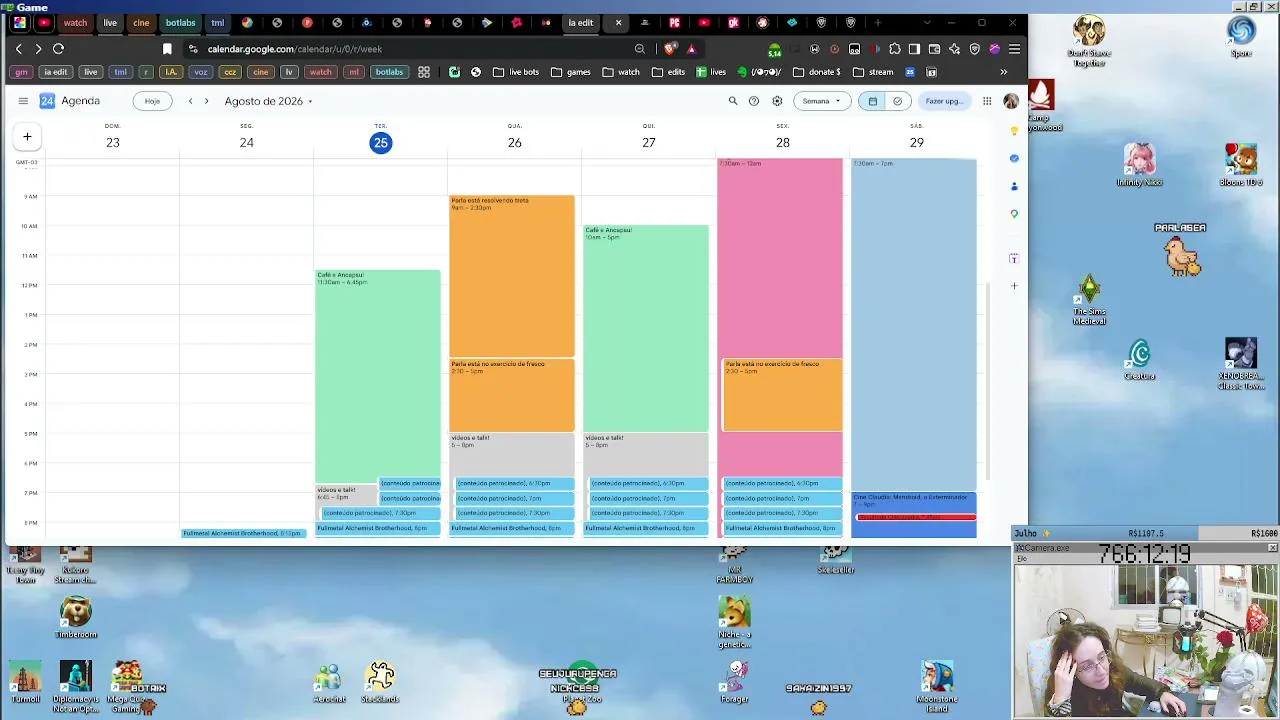Open the 'donate $' bookmark folder
1280x720 pixels.
tap(817, 72)
